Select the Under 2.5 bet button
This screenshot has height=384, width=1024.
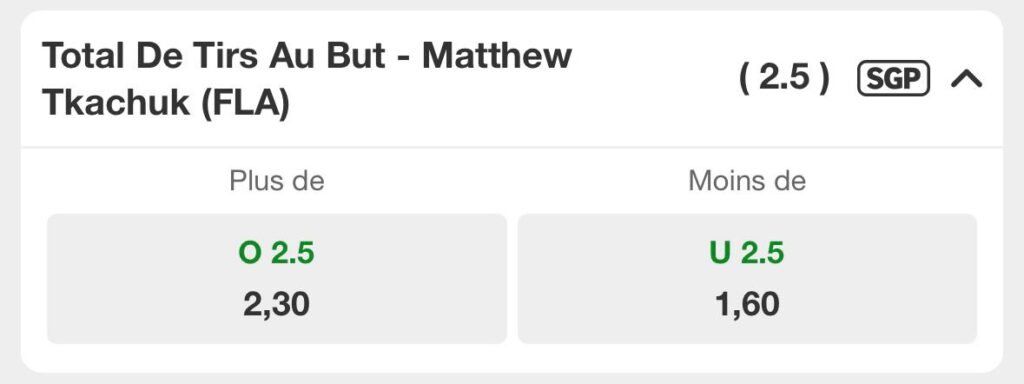747,278
